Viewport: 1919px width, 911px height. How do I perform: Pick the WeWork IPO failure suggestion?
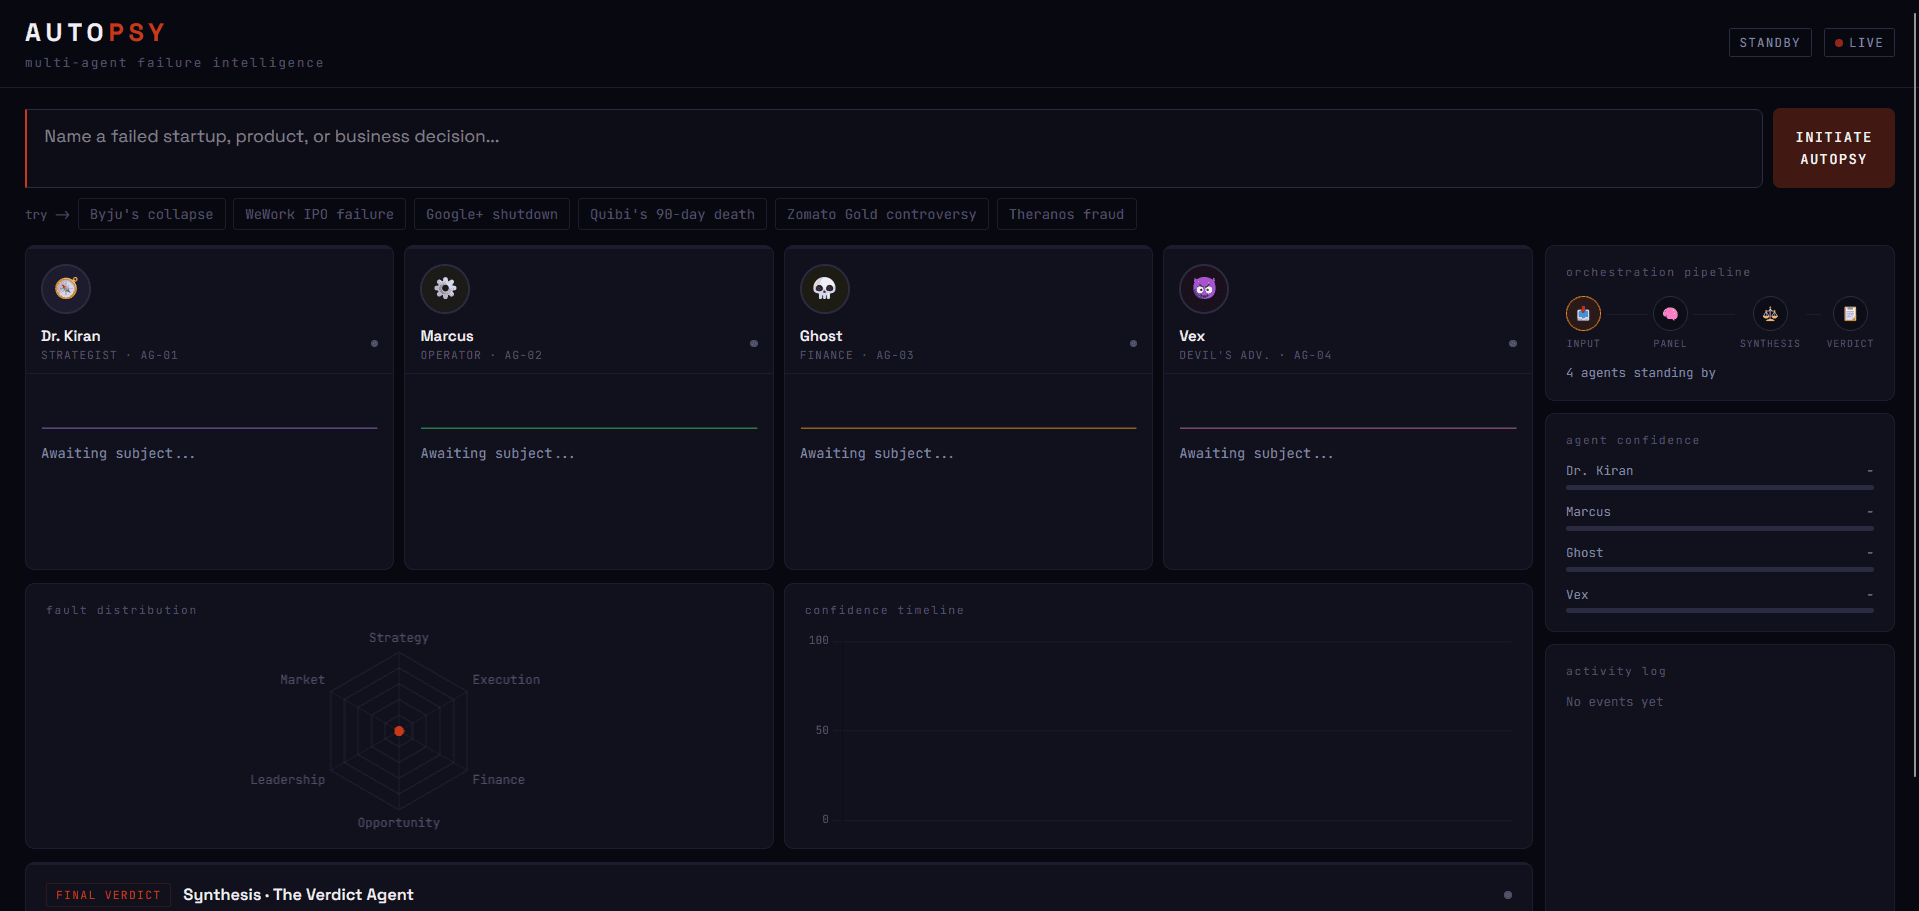coord(319,214)
